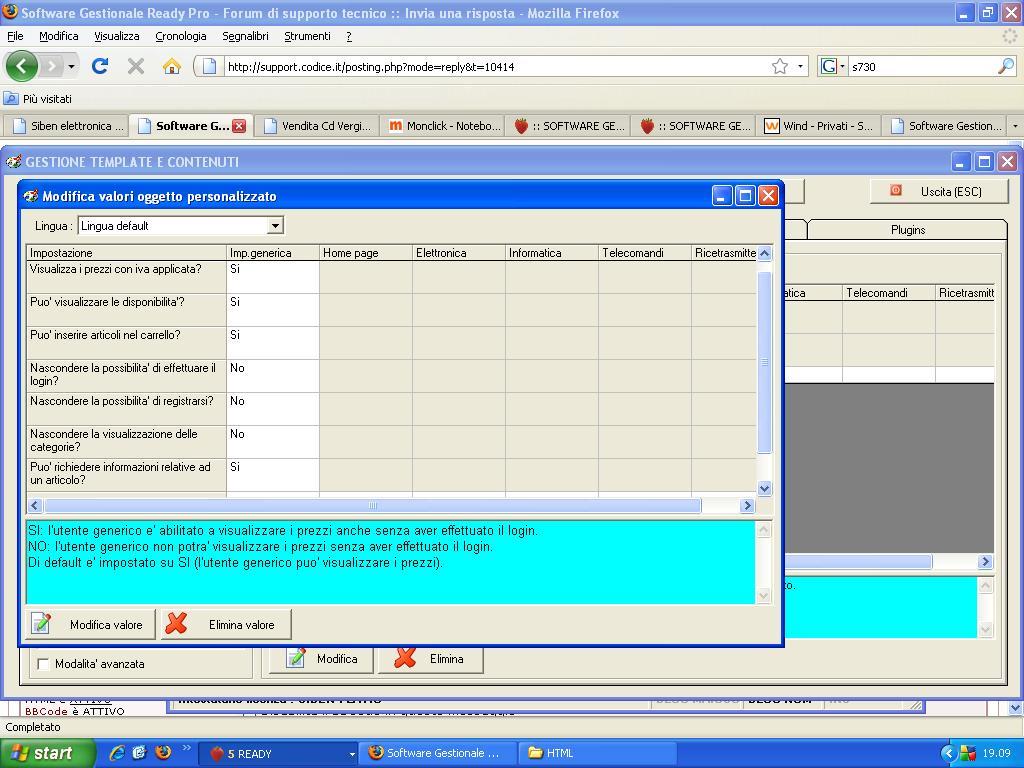Click Telecomandi header in the dialog table

pyautogui.click(x=645, y=253)
